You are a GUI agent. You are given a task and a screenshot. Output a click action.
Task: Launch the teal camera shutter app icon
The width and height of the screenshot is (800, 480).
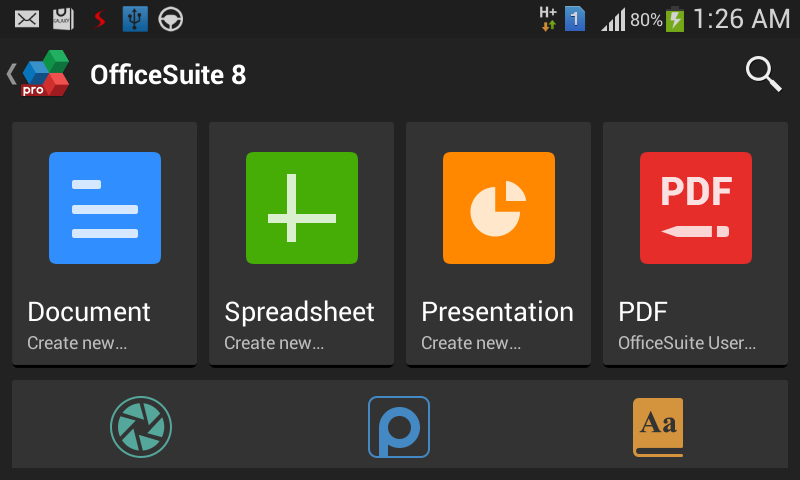pos(141,427)
